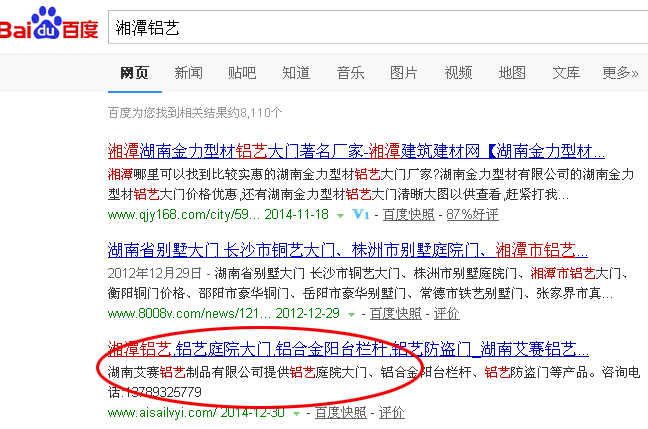Open the 知道 tab
The width and height of the screenshot is (648, 429).
(x=296, y=73)
